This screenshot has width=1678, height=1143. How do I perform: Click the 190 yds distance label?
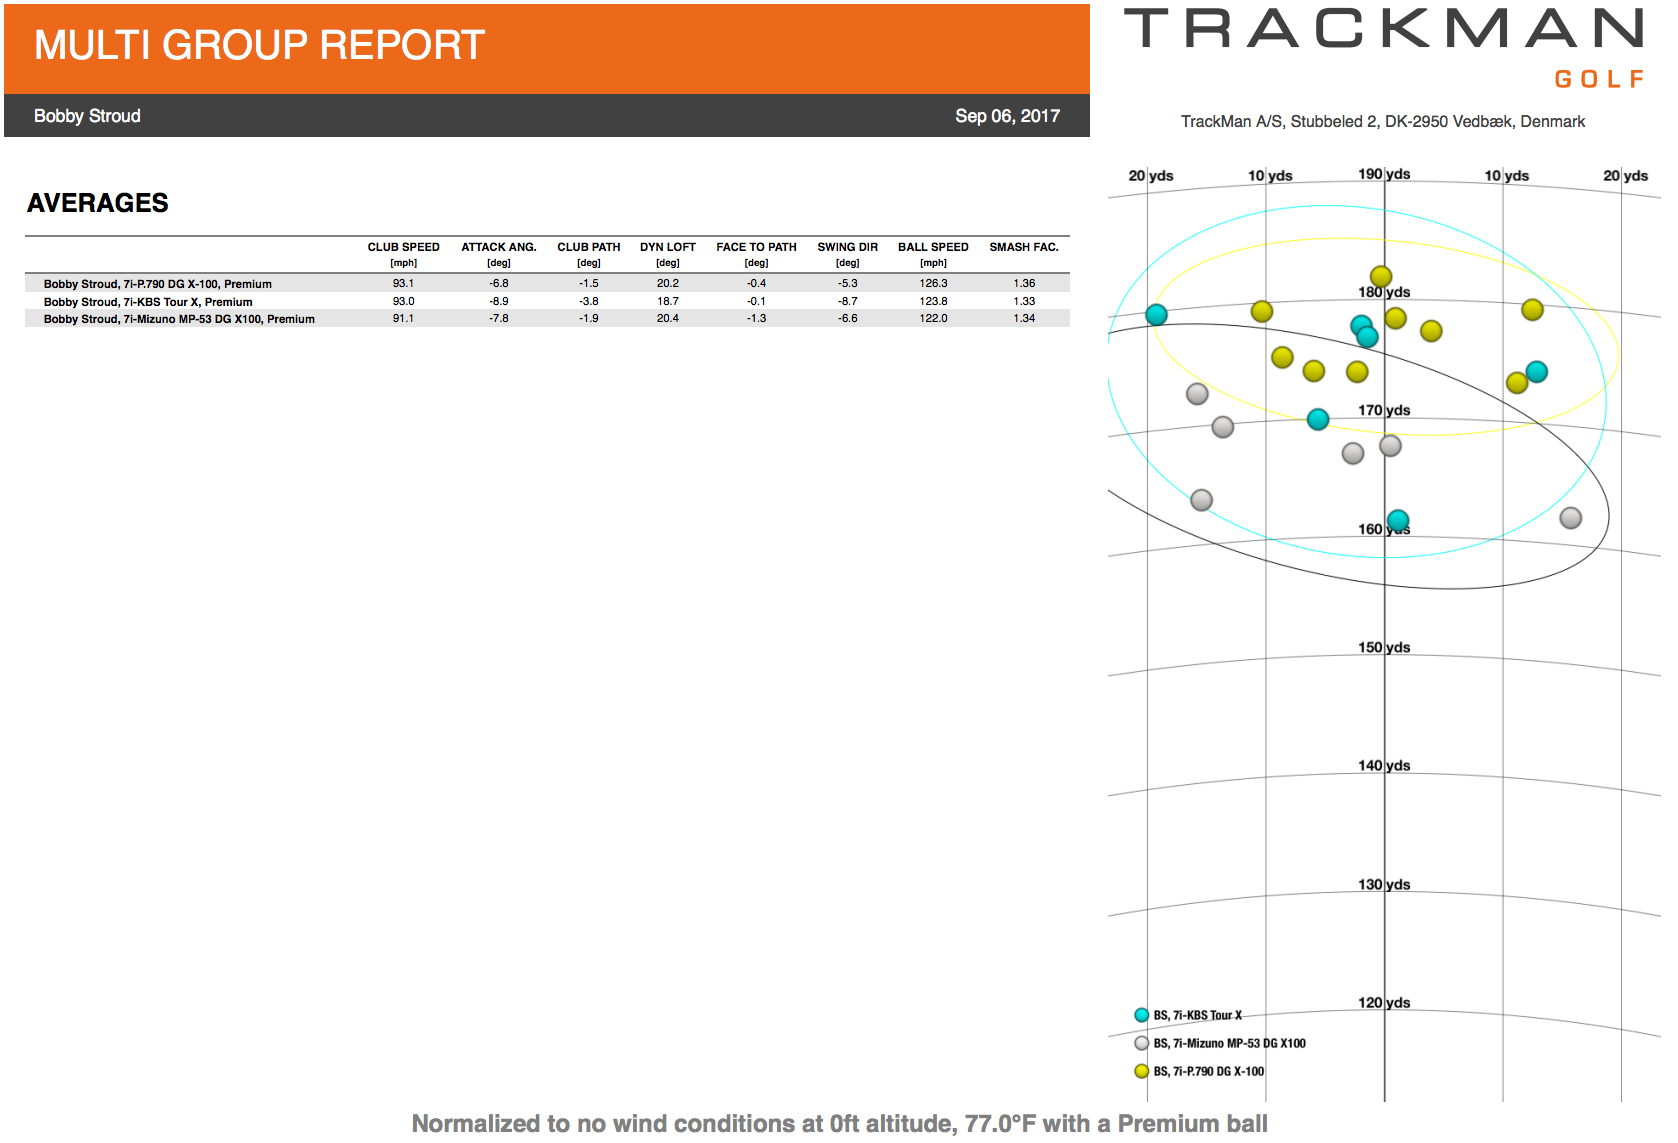[x=1384, y=174]
